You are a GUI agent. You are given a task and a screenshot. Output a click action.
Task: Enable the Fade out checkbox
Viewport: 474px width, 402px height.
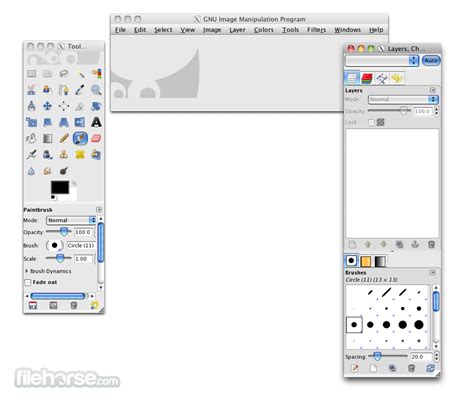pyautogui.click(x=28, y=282)
